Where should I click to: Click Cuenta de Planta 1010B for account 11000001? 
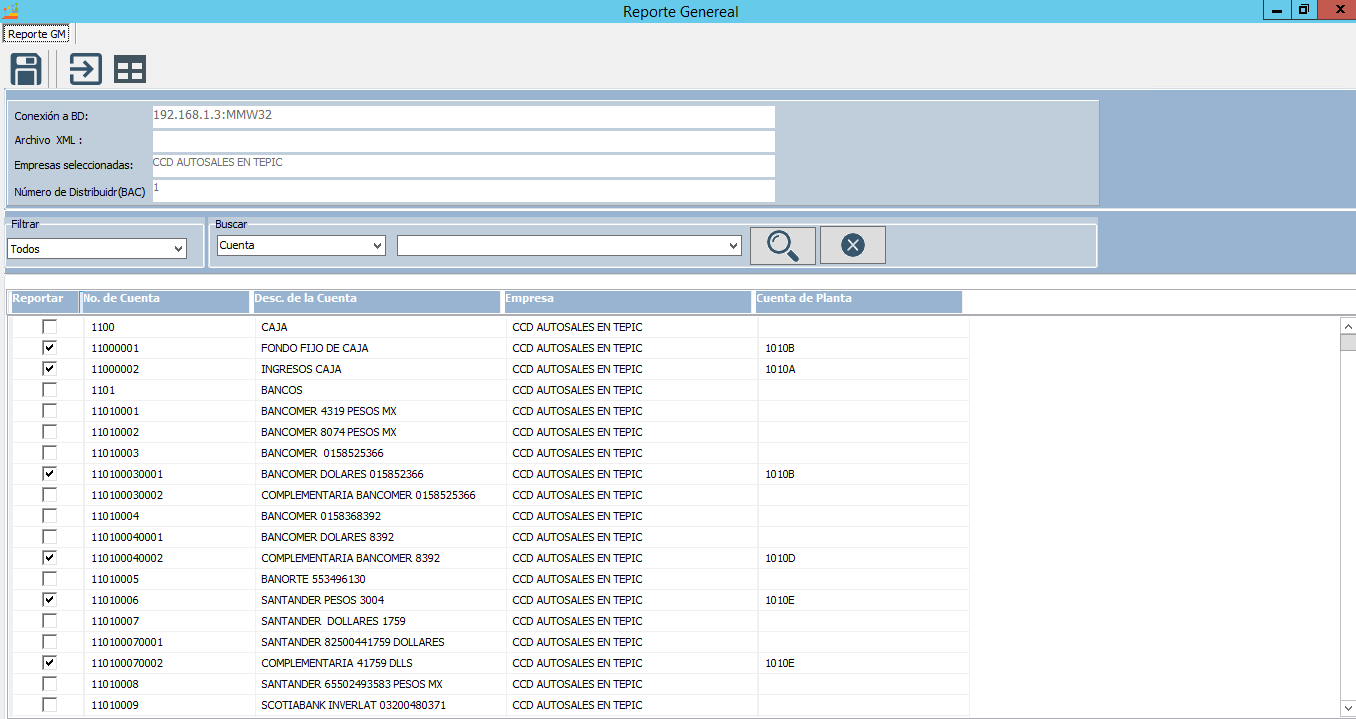click(863, 348)
